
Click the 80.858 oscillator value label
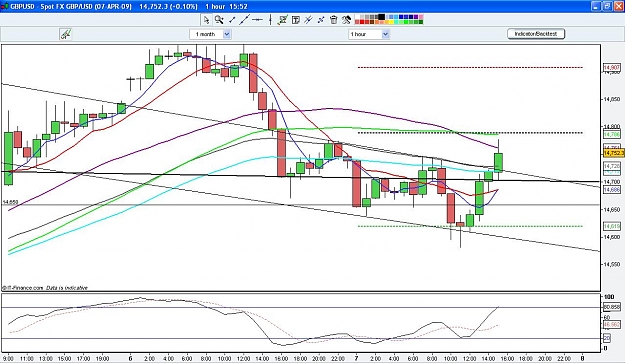(612, 307)
